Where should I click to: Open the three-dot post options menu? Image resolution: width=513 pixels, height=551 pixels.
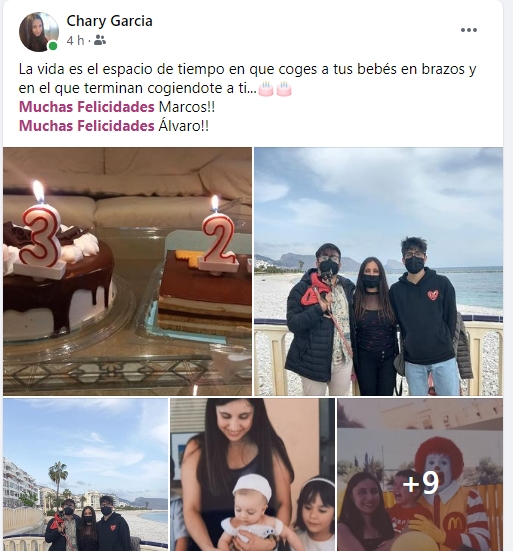point(469,30)
